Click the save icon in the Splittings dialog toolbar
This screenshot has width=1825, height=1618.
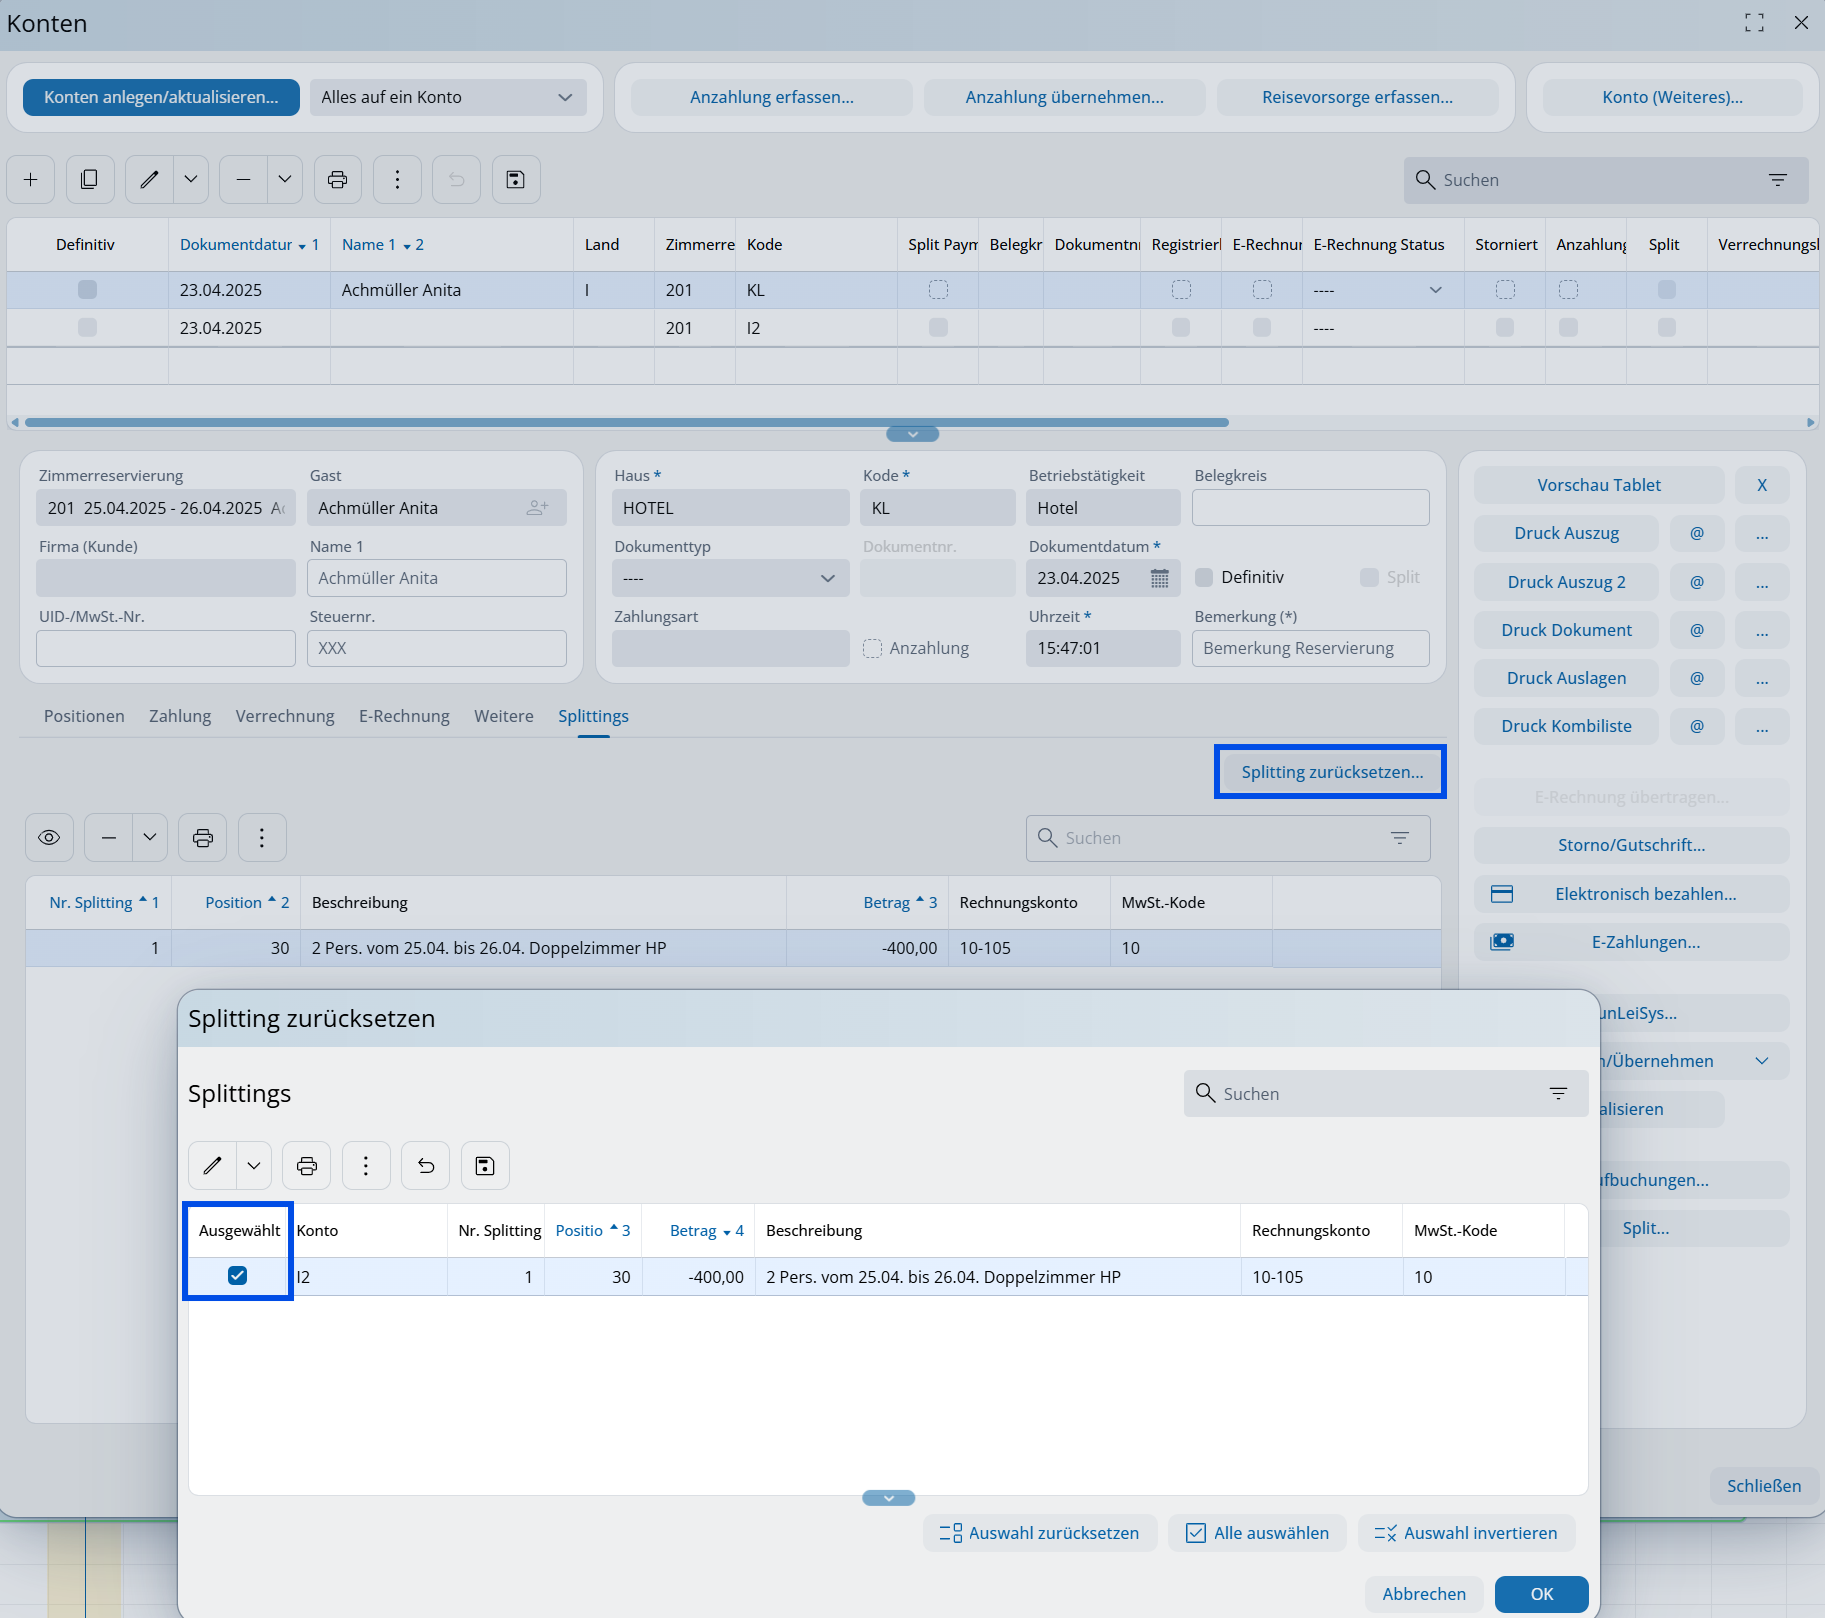(x=485, y=1166)
